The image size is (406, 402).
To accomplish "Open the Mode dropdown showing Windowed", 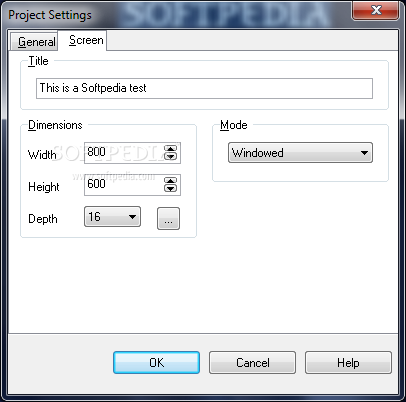I will [300, 153].
